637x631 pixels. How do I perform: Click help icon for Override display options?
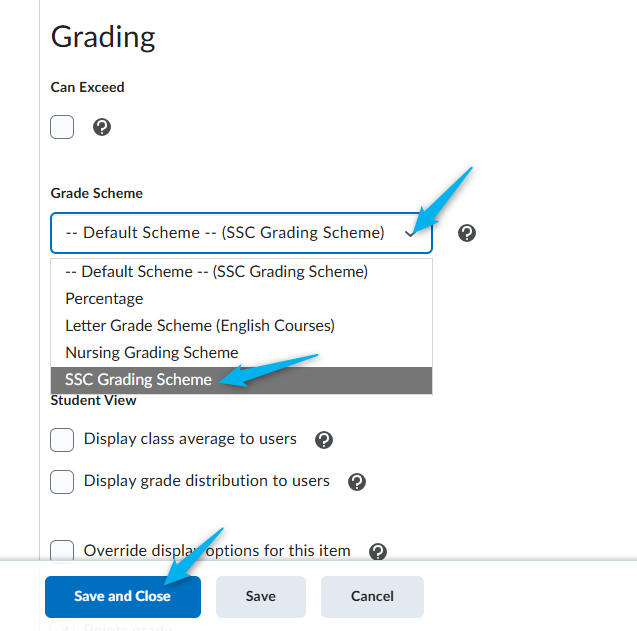coord(378,552)
